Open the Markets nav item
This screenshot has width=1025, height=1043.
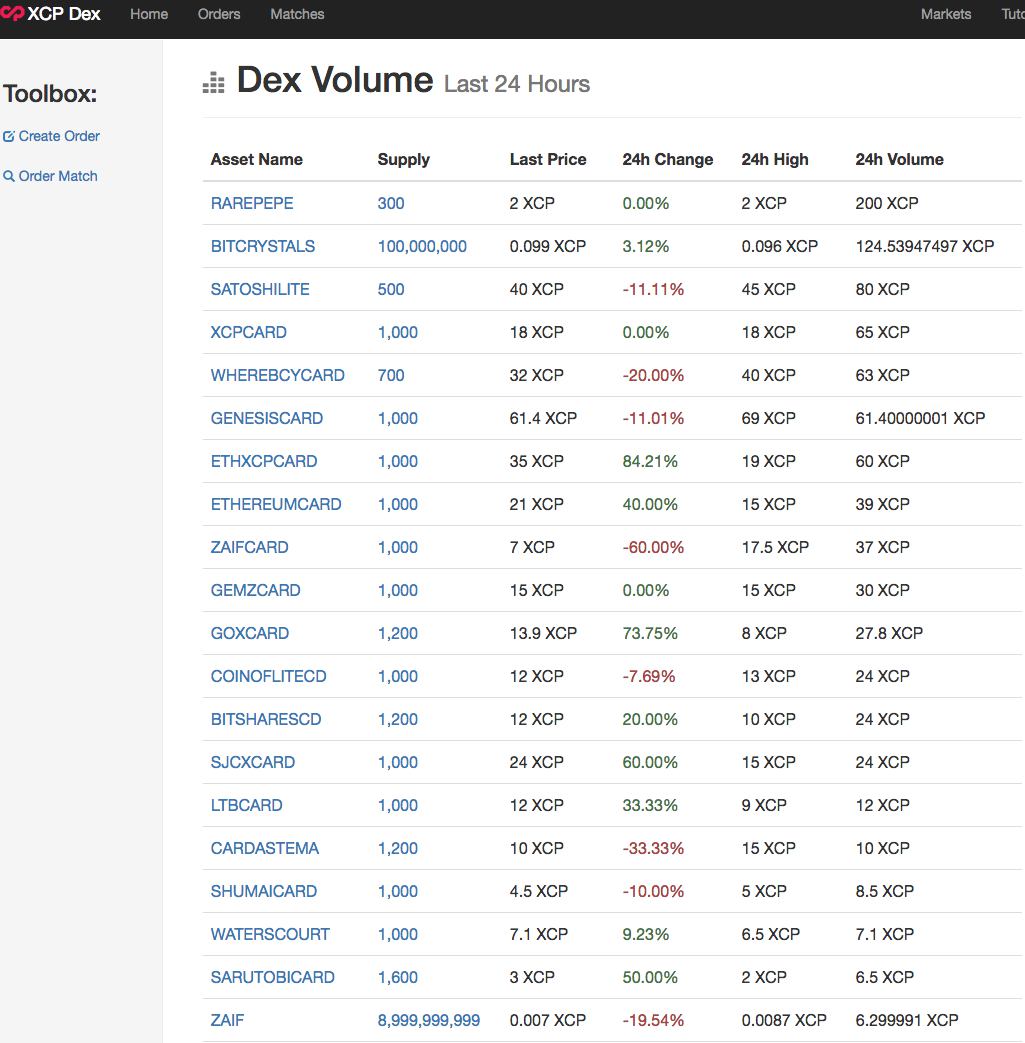pyautogui.click(x=946, y=14)
